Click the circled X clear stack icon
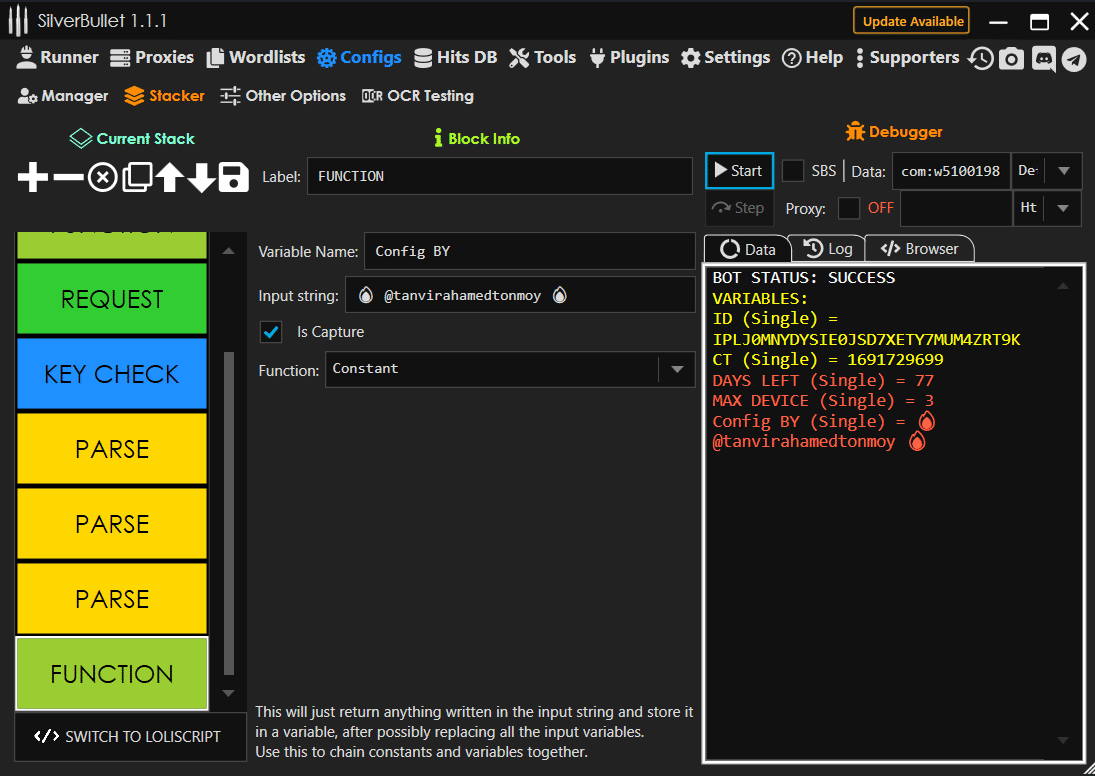 tap(102, 178)
